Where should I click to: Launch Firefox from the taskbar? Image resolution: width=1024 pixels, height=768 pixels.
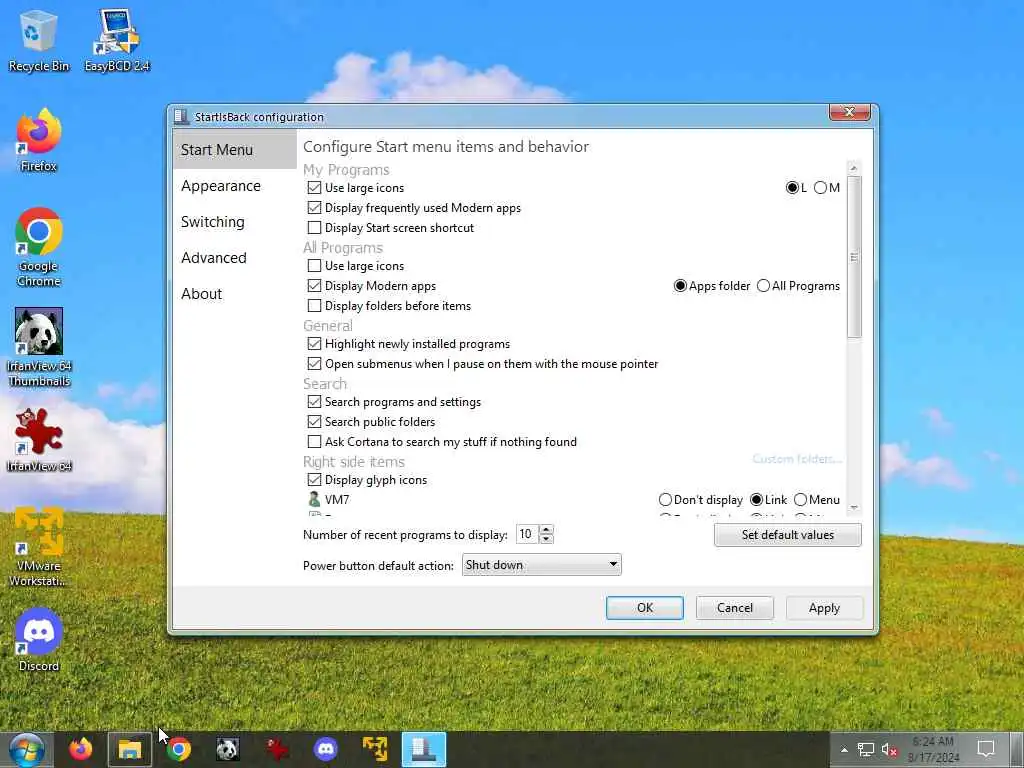(81, 750)
